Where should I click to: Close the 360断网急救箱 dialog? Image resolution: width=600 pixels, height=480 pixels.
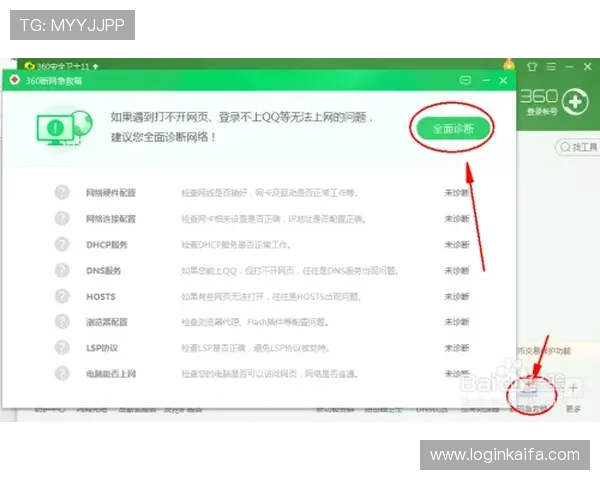click(503, 80)
